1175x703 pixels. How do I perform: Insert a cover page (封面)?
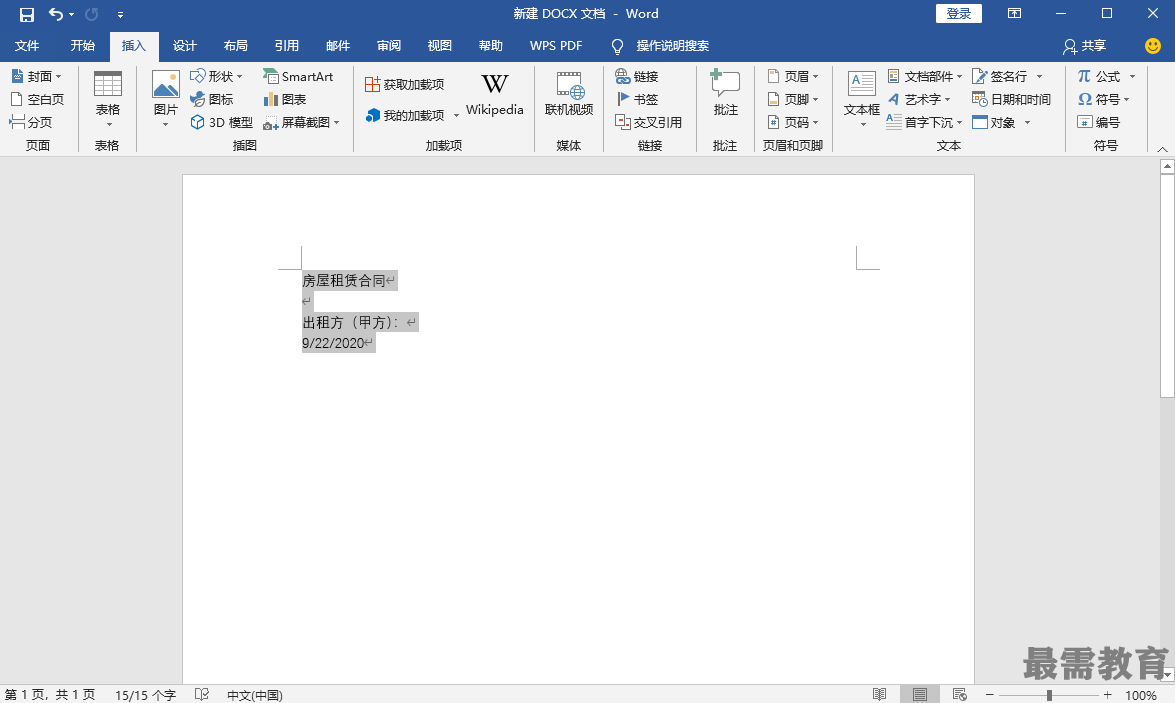(x=37, y=76)
